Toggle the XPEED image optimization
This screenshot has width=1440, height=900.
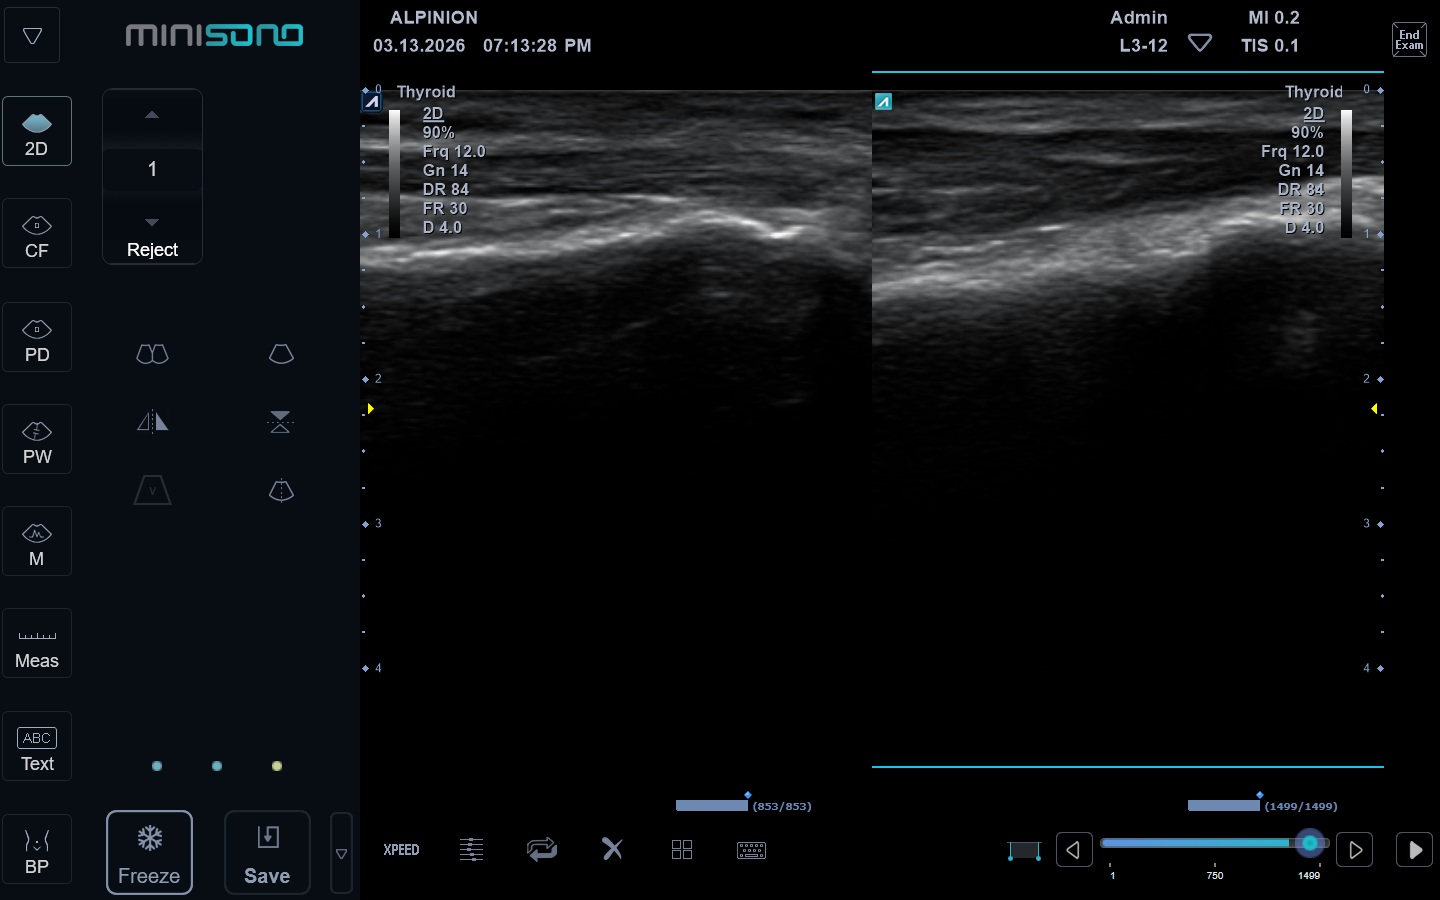401,850
